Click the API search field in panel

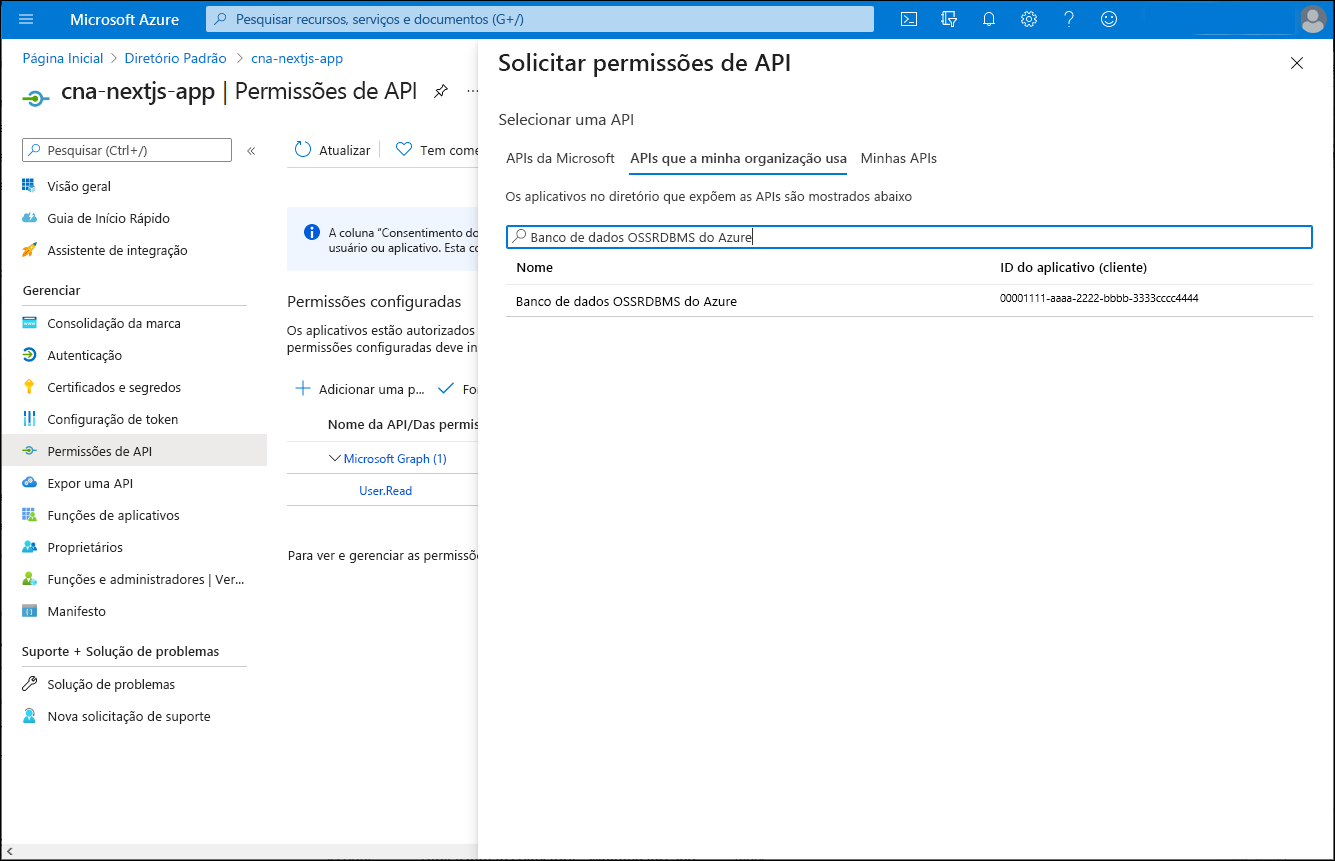pos(909,237)
